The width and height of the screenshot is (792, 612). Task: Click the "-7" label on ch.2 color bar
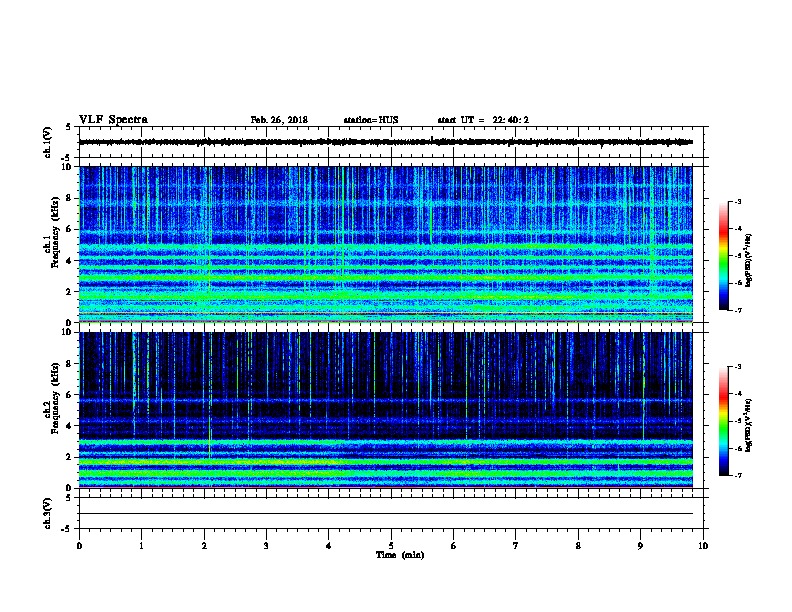pos(737,475)
